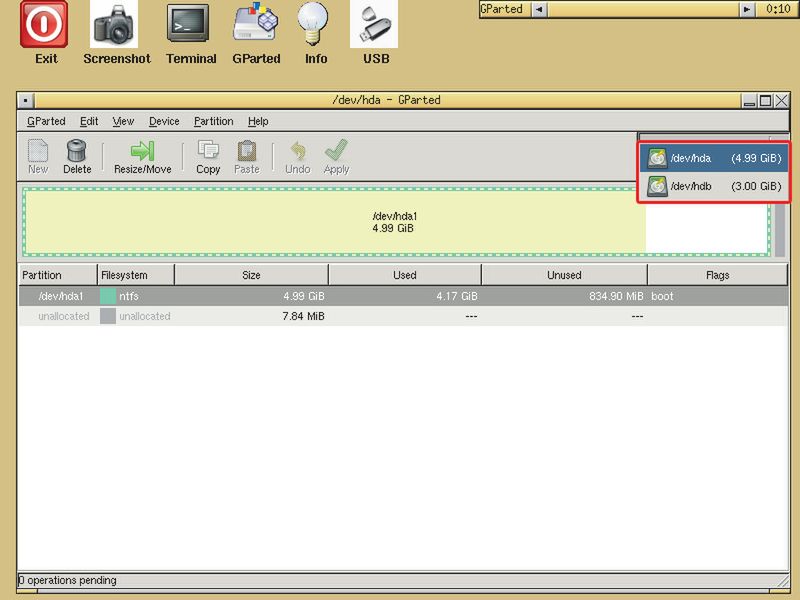This screenshot has height=600, width=800.
Task: Click the red Exit power icon
Action: tap(45, 24)
